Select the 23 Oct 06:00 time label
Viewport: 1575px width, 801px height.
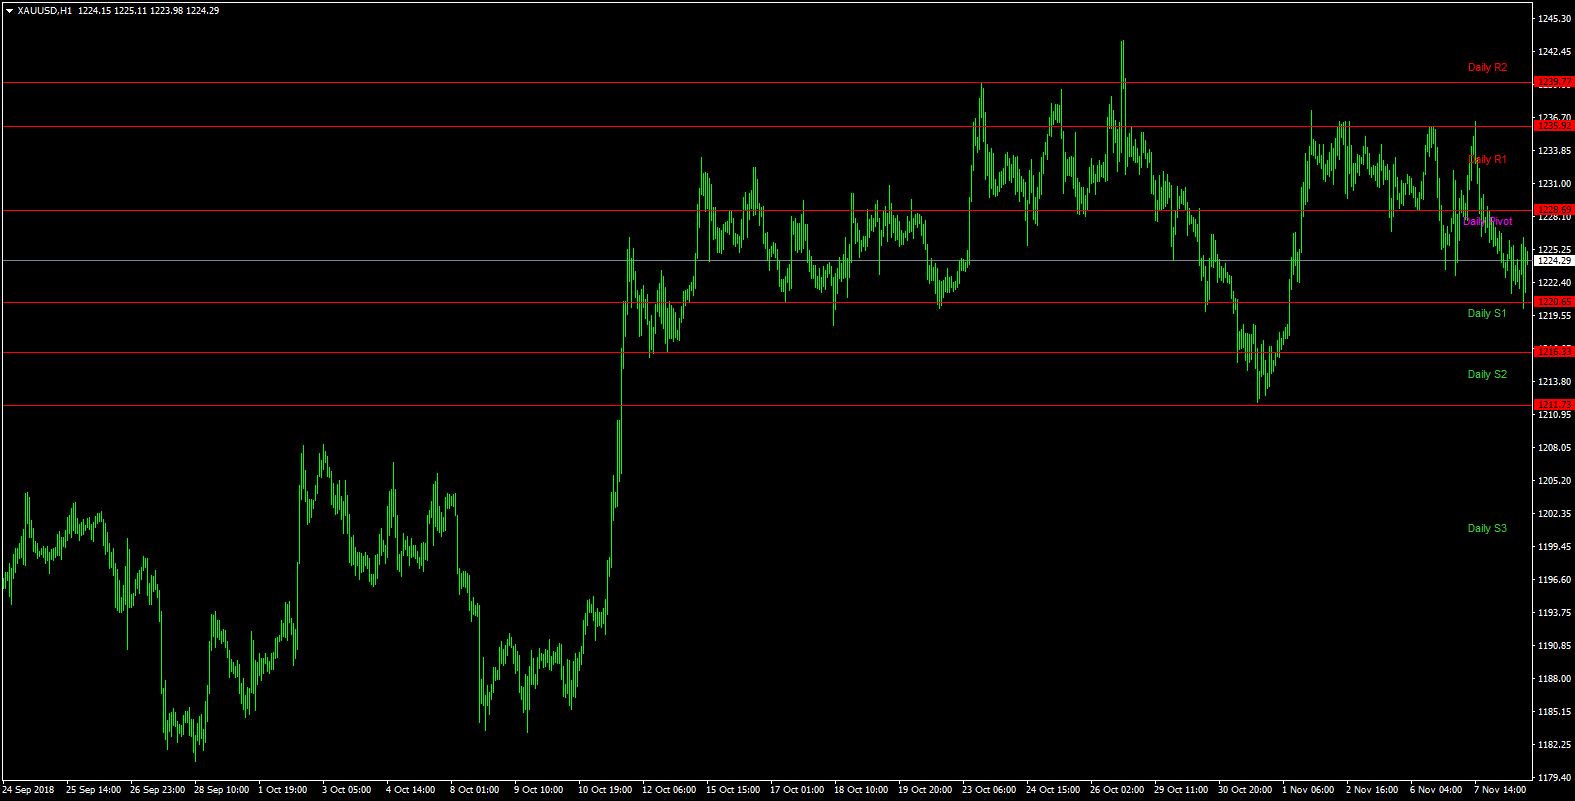[x=989, y=790]
